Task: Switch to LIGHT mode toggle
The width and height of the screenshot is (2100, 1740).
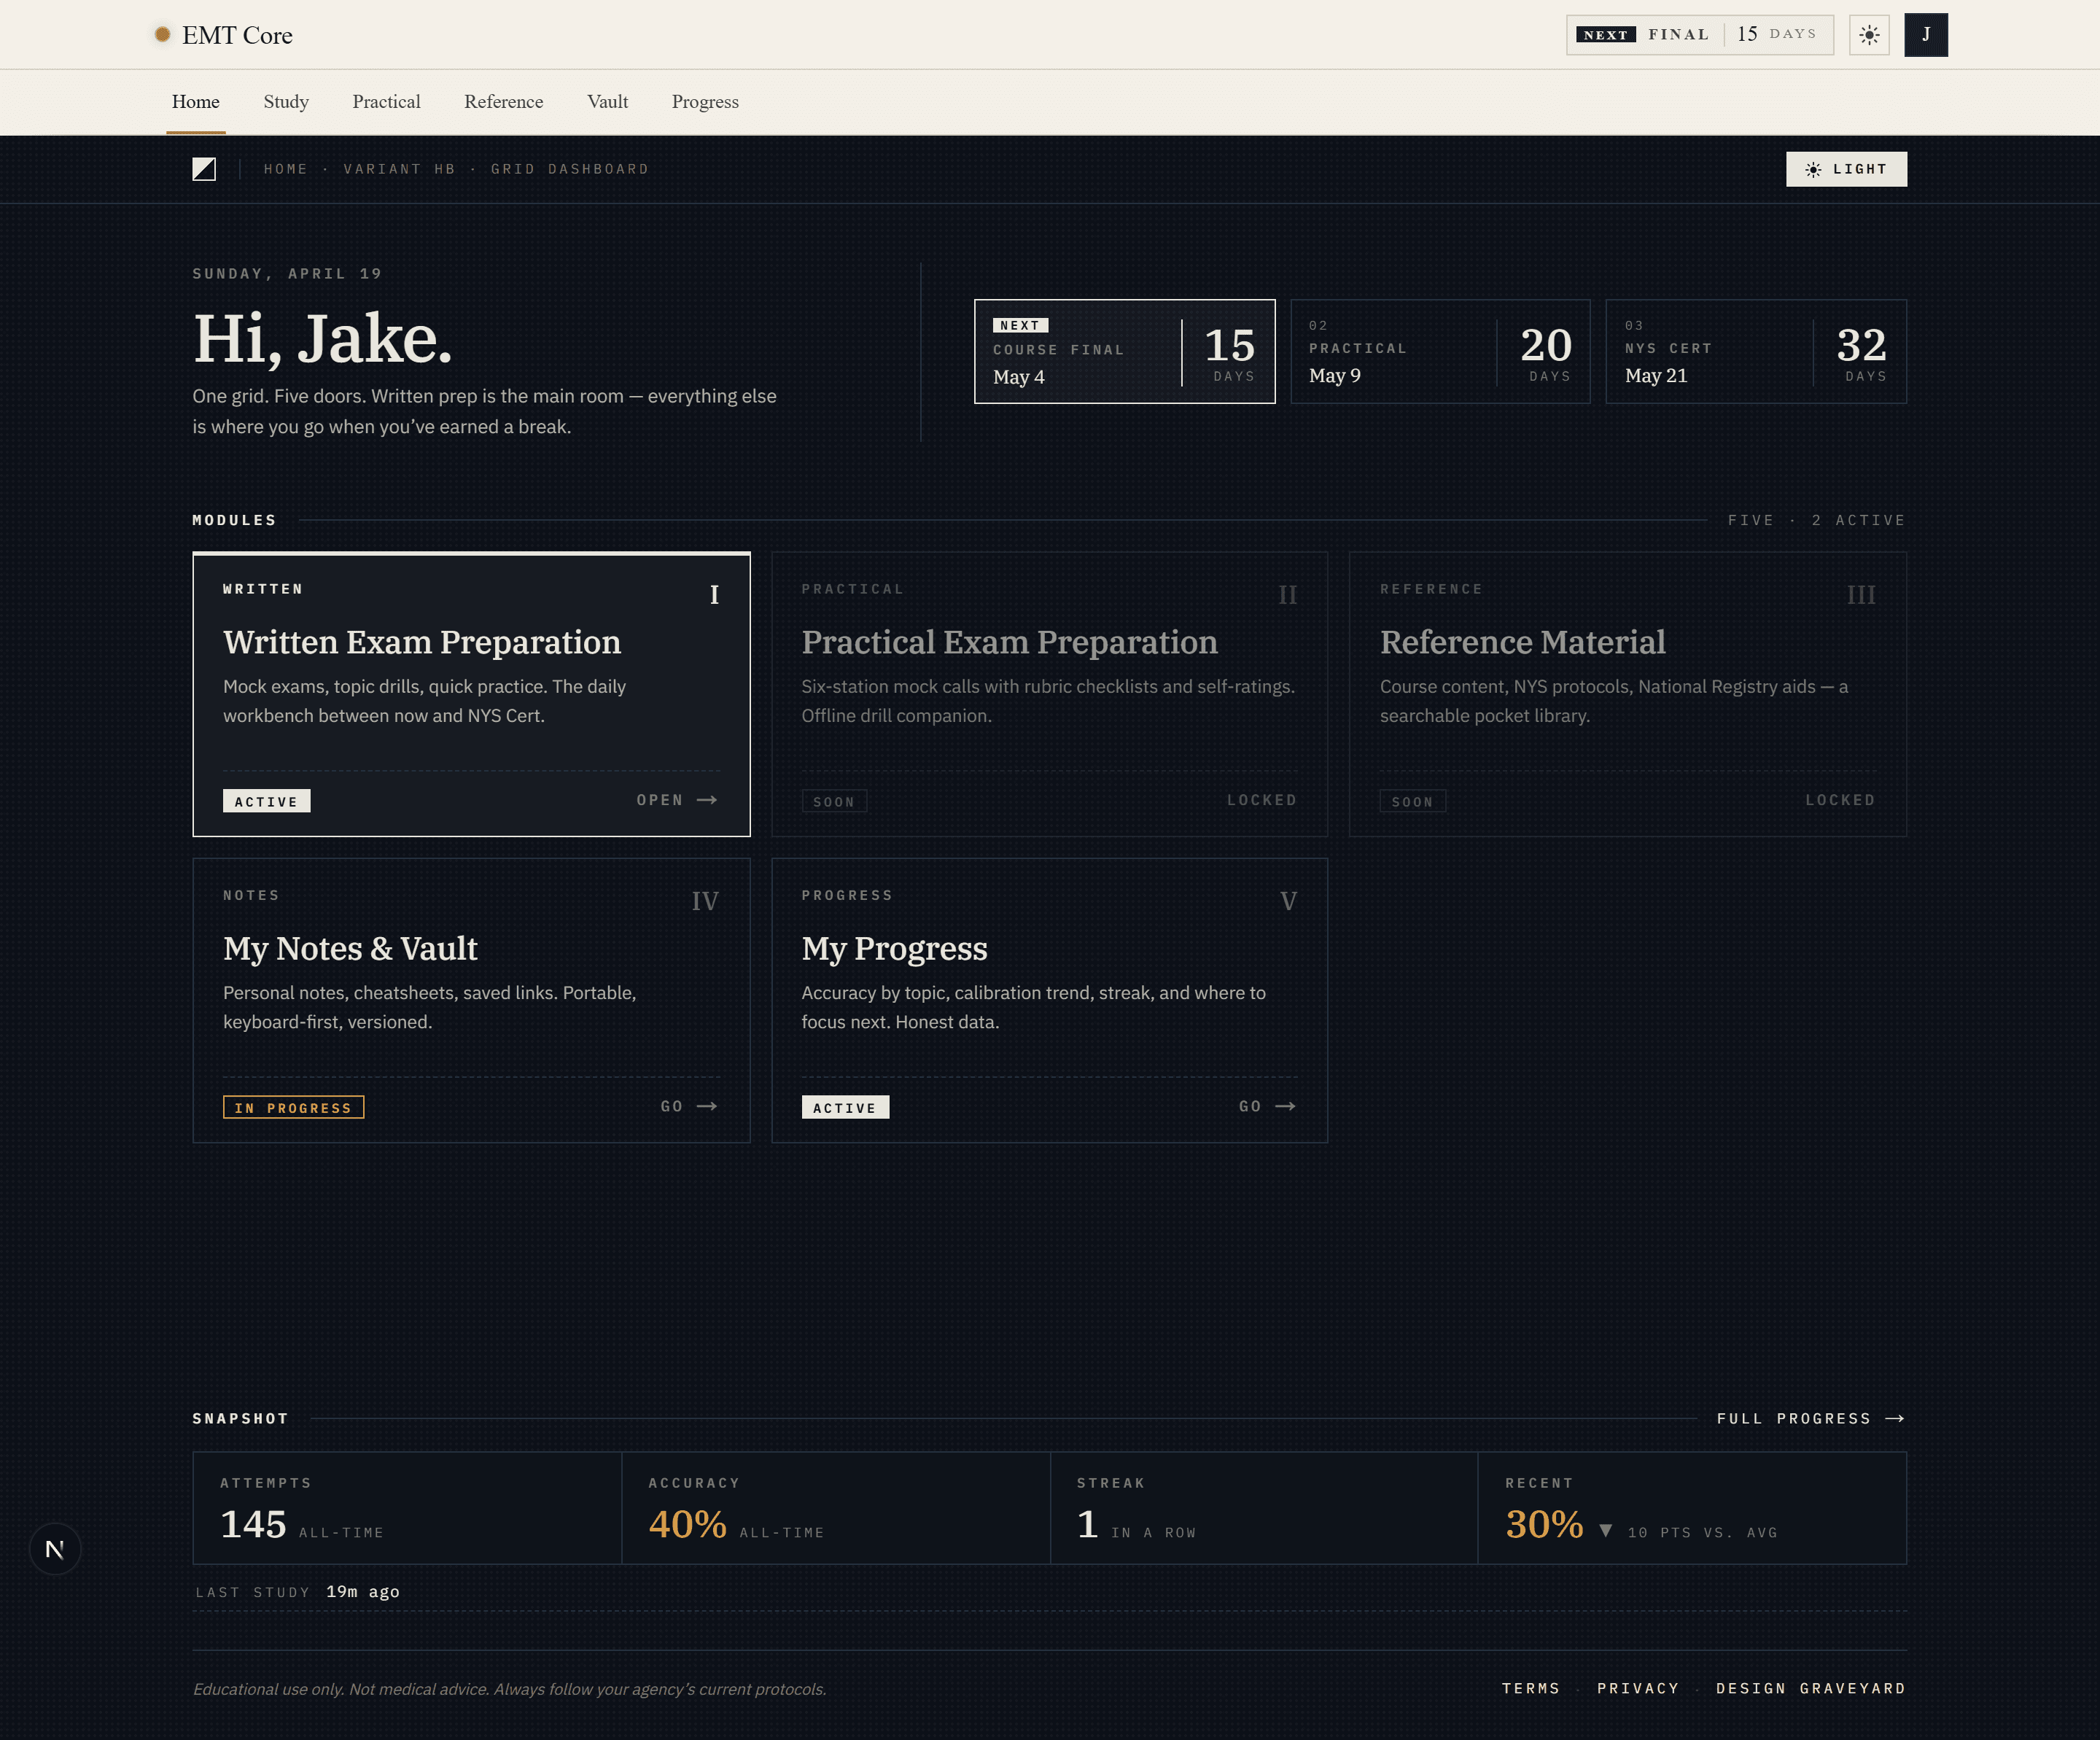Action: 1846,169
